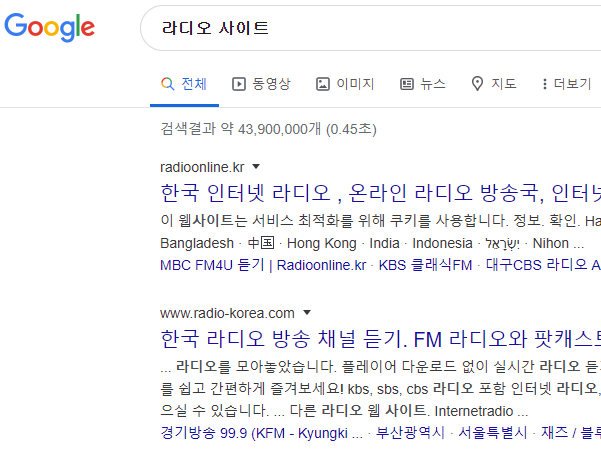Click the radioonline.kr URL text
This screenshot has width=601, height=451.
[202, 167]
